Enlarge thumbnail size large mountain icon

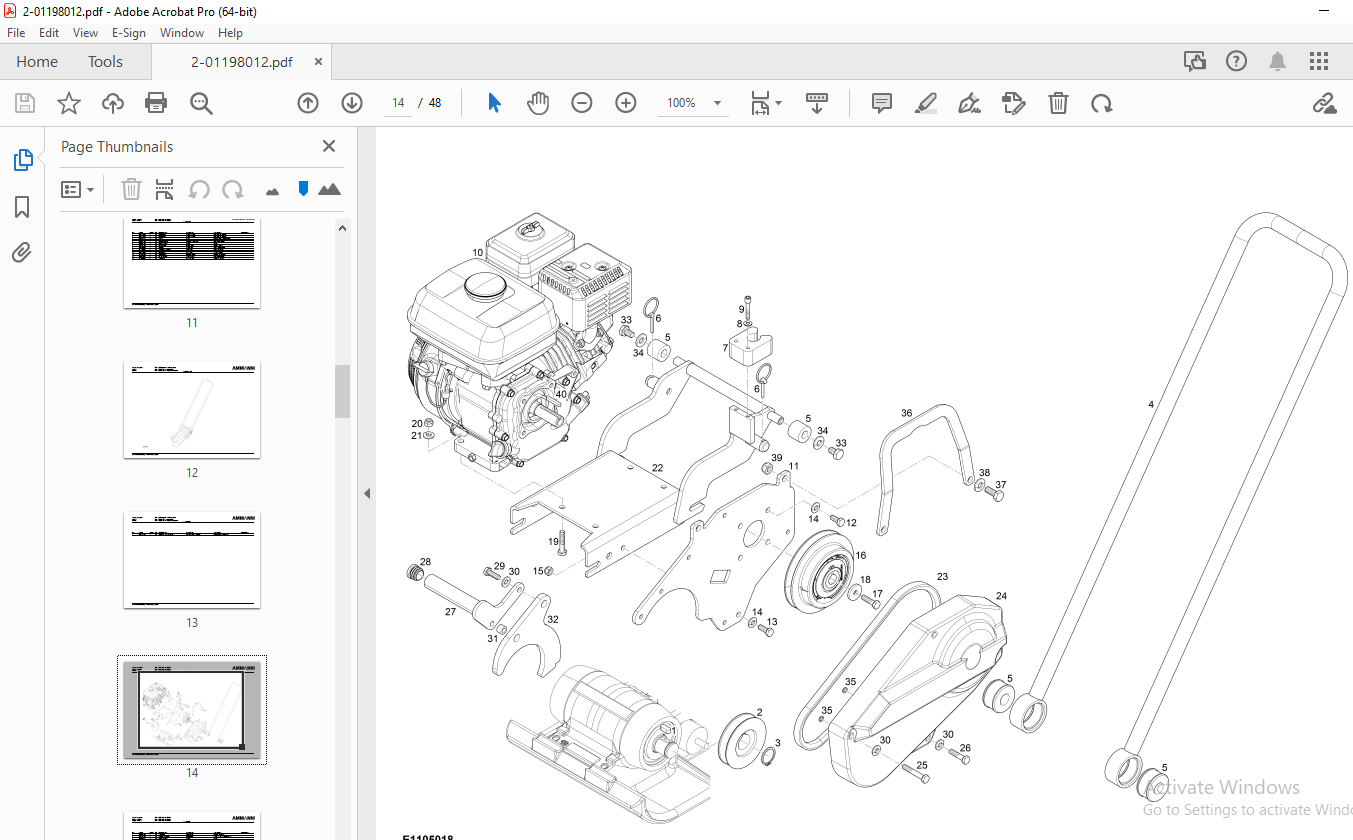329,189
